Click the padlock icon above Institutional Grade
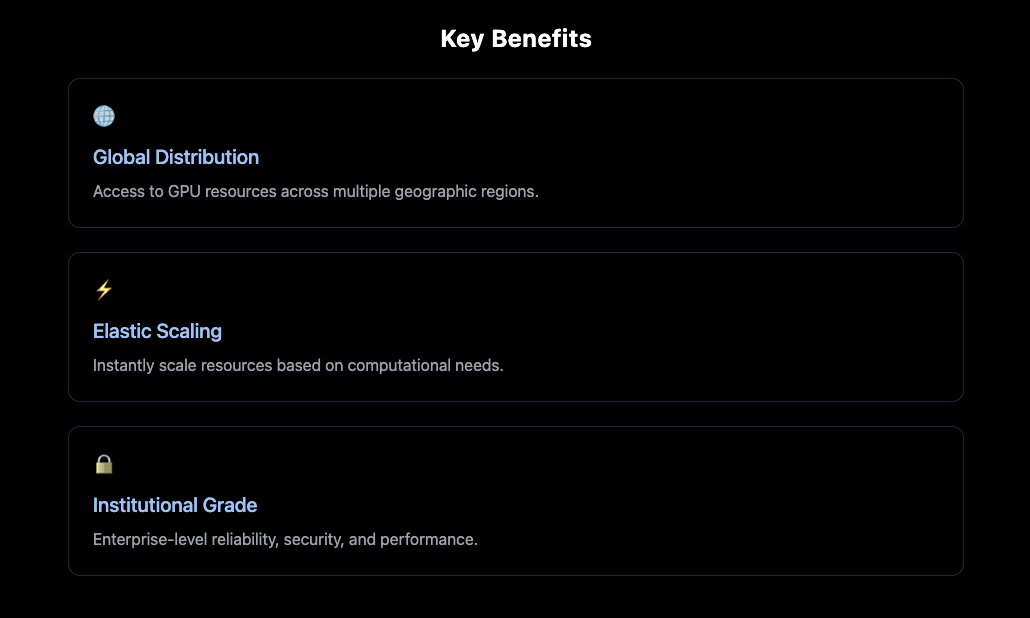 [x=104, y=464]
